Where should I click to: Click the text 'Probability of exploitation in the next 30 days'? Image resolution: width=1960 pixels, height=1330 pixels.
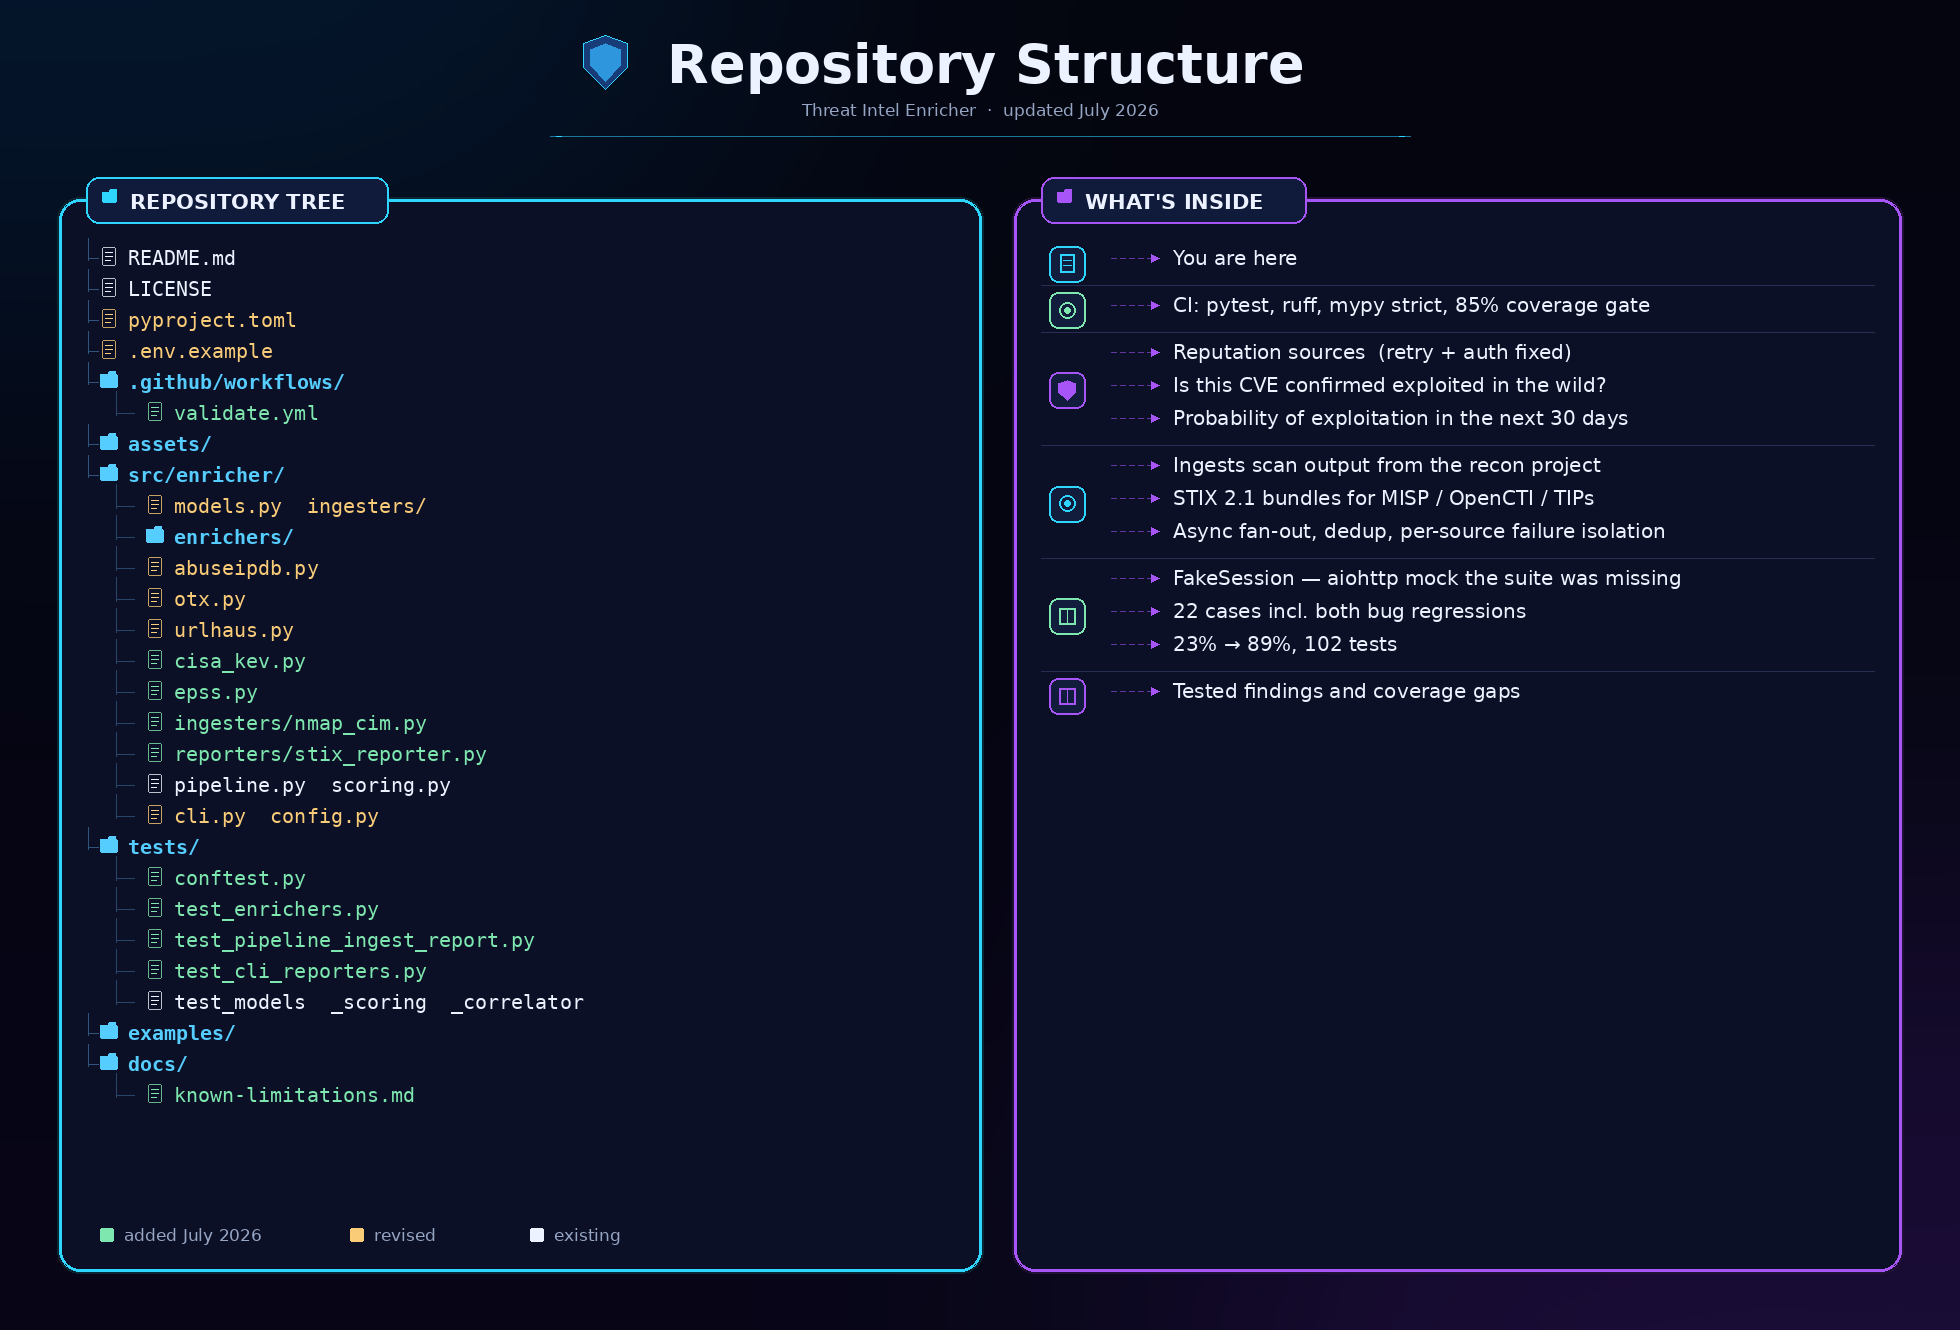[1400, 418]
